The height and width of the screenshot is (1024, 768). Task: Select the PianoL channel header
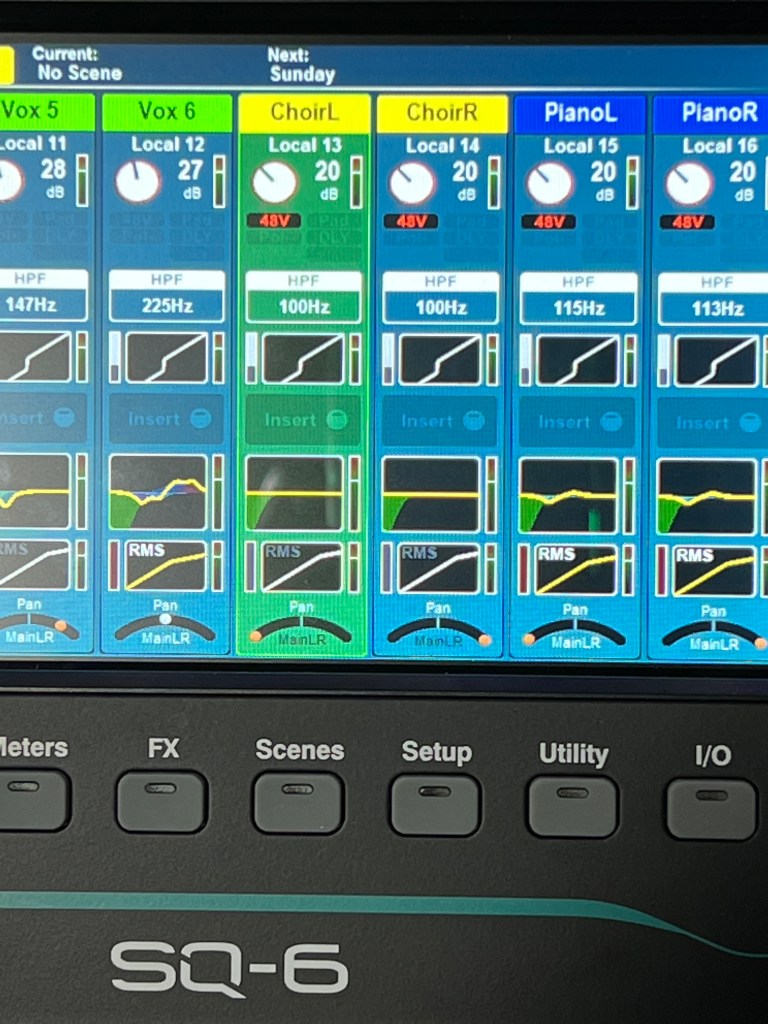[578, 113]
